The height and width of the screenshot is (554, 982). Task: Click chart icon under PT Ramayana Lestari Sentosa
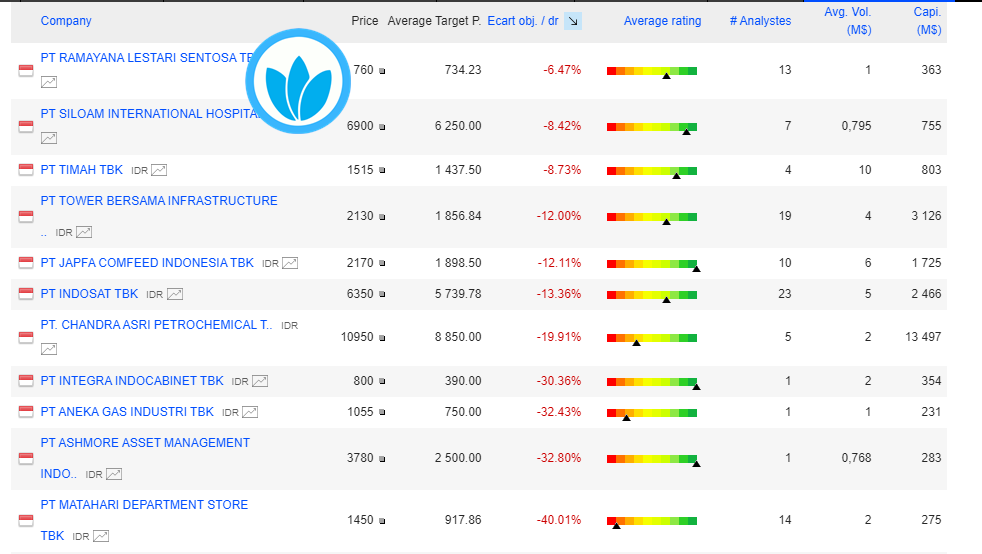[x=48, y=82]
